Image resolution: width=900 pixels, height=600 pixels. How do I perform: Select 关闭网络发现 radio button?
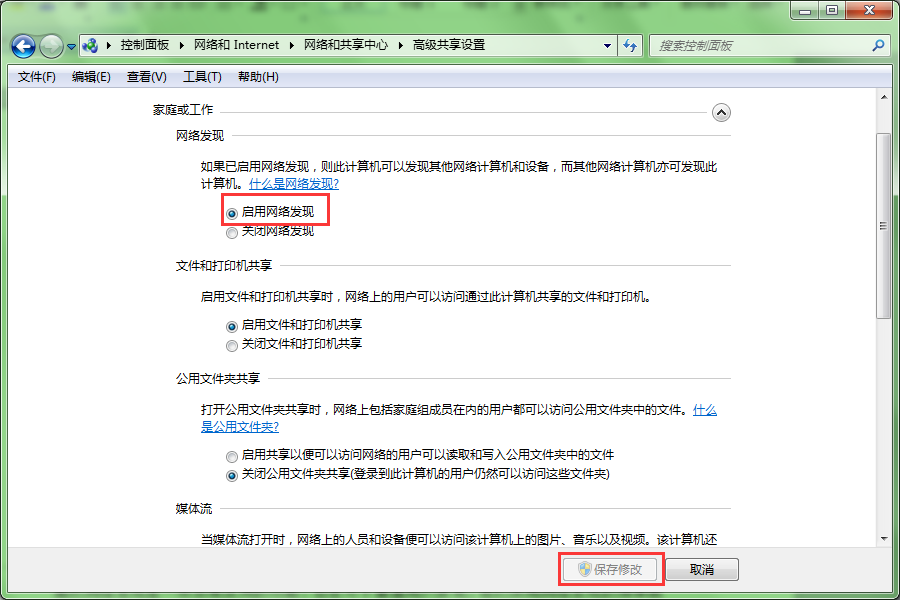point(232,233)
